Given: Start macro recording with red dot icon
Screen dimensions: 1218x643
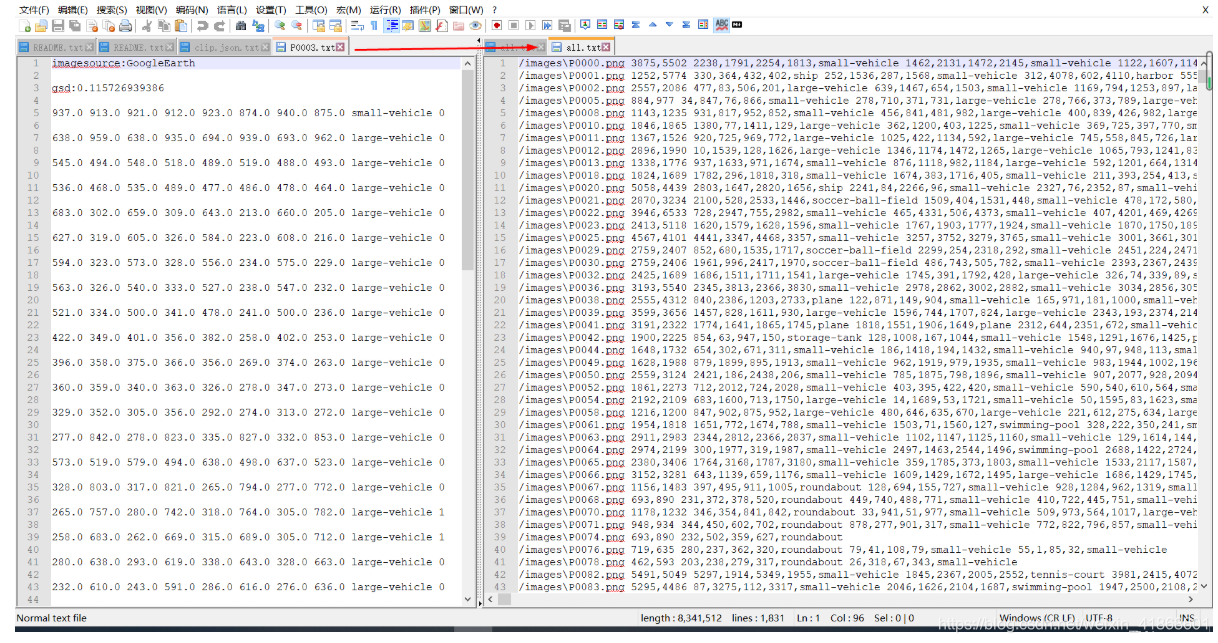Looking at the screenshot, I should (x=497, y=25).
